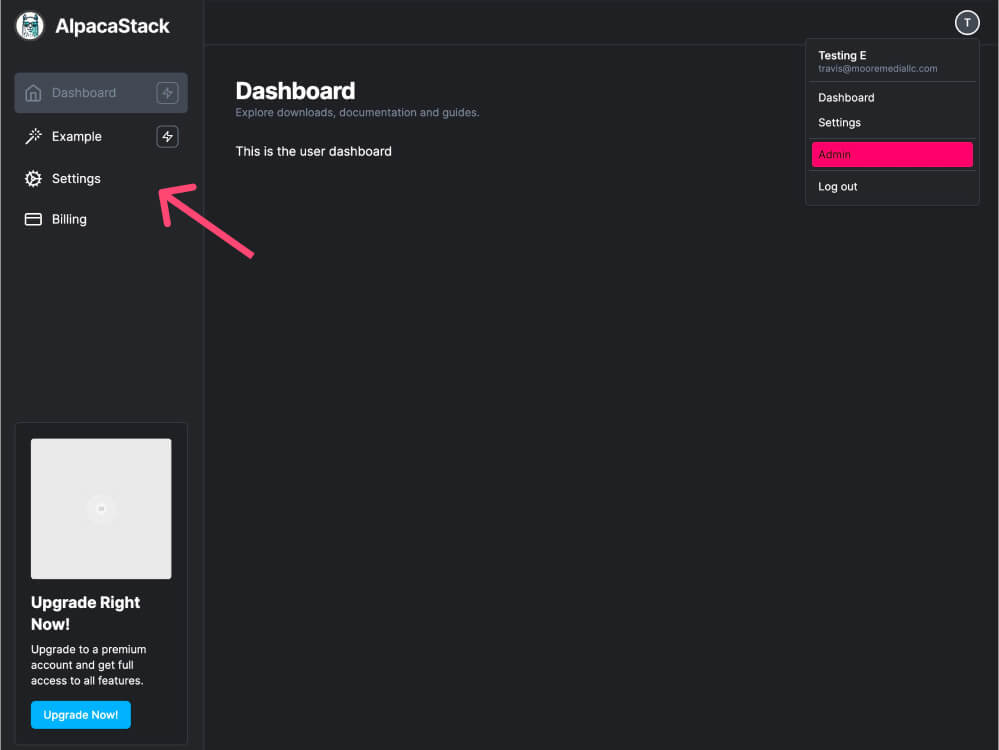Select the Billing item in the sidebar
Viewport: 999px width, 750px height.
pos(68,219)
